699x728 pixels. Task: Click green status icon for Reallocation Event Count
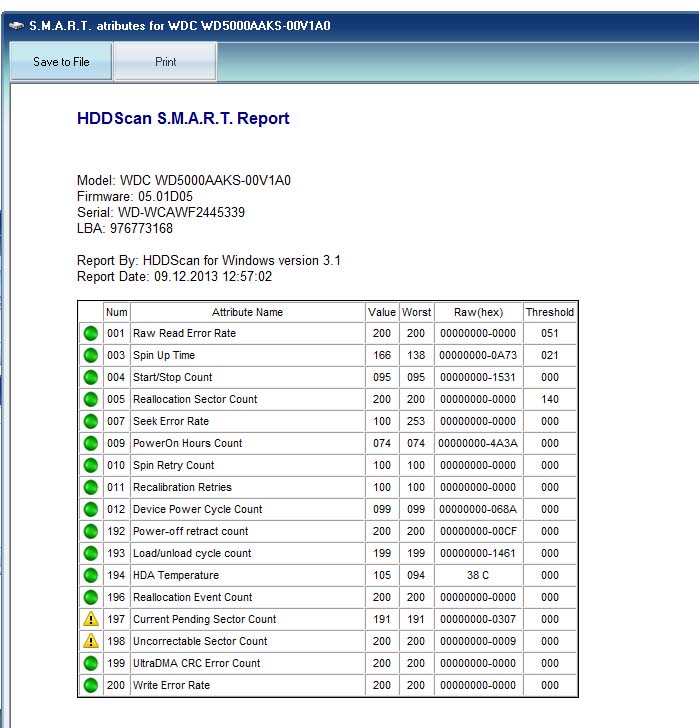click(x=91, y=597)
